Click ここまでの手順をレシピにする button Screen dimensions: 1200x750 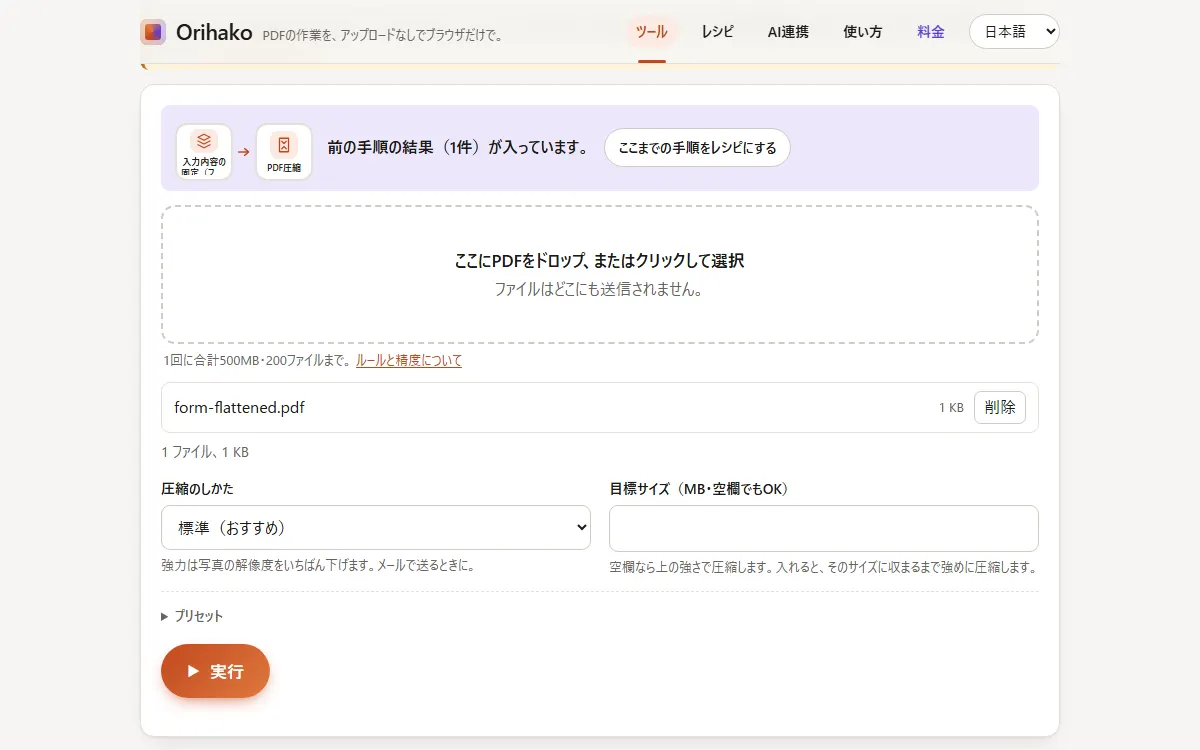pos(697,147)
